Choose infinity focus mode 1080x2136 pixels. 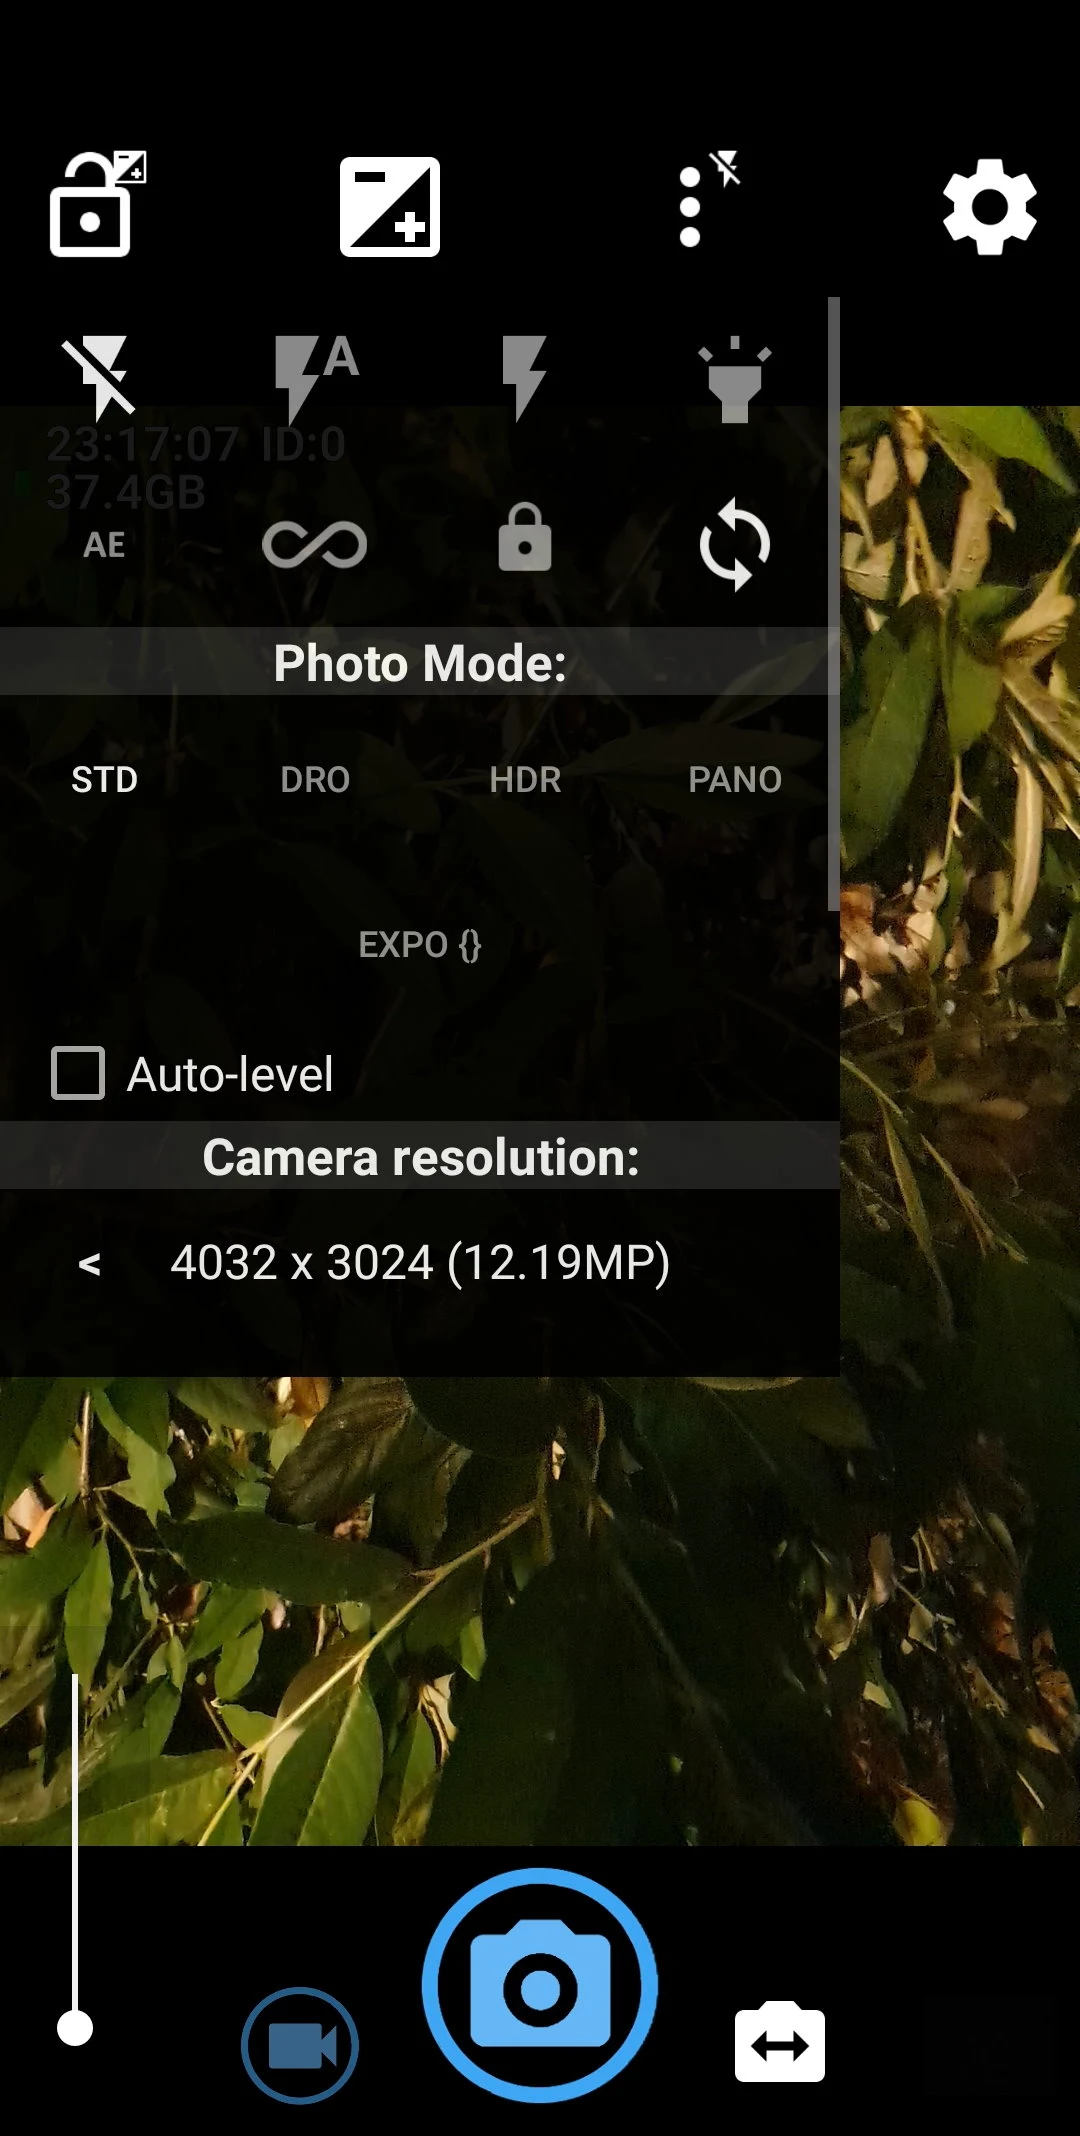click(x=314, y=545)
